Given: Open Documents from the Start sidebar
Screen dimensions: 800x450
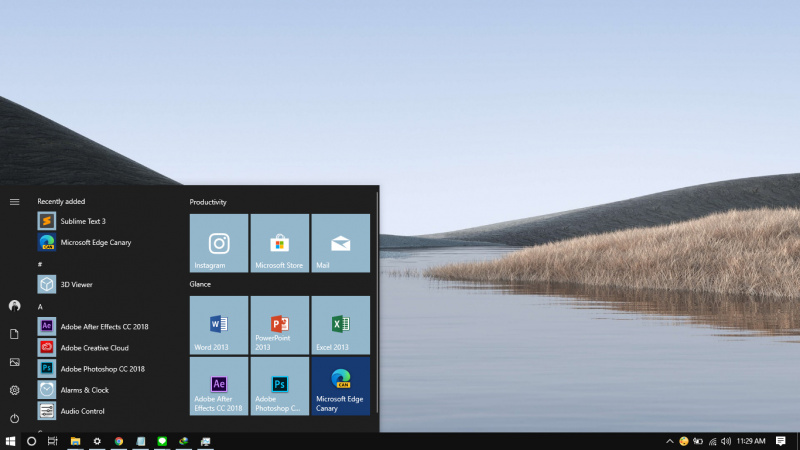Looking at the screenshot, I should pyautogui.click(x=14, y=334).
